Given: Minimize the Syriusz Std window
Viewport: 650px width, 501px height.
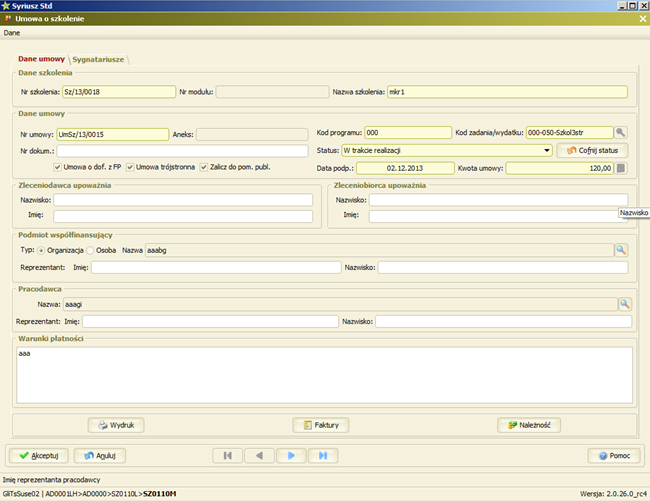Looking at the screenshot, I should 622,6.
